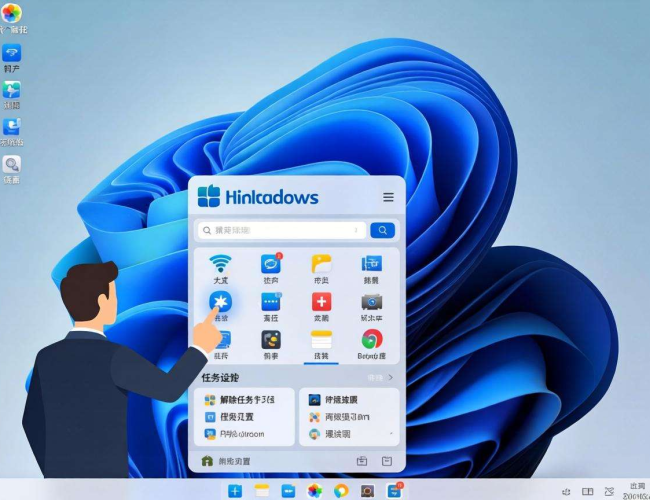This screenshot has height=500, width=650.
Task: Open the first right-card entry with dark blue icon
Action: 333,400
